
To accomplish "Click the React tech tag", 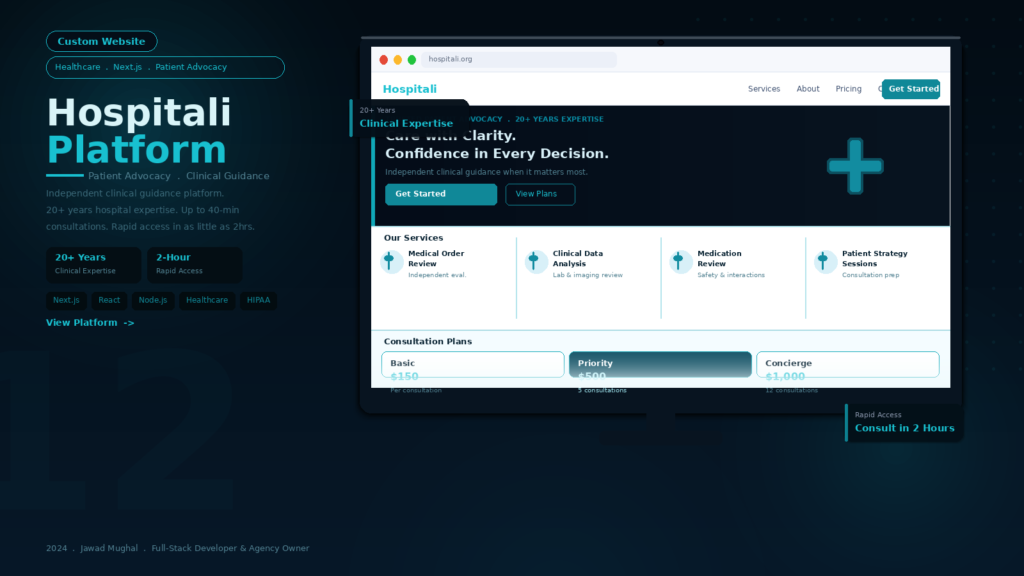I will pos(109,300).
